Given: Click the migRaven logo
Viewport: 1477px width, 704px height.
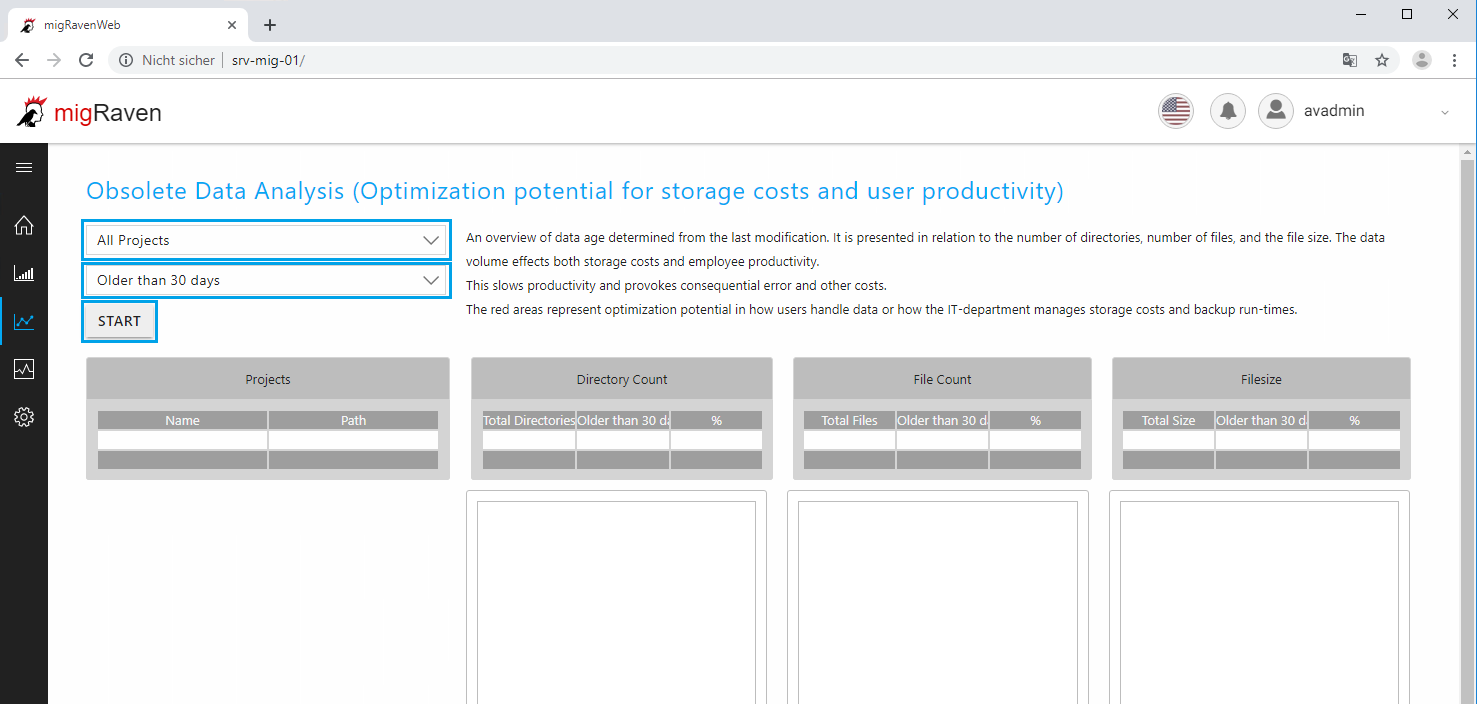Looking at the screenshot, I should (x=89, y=112).
